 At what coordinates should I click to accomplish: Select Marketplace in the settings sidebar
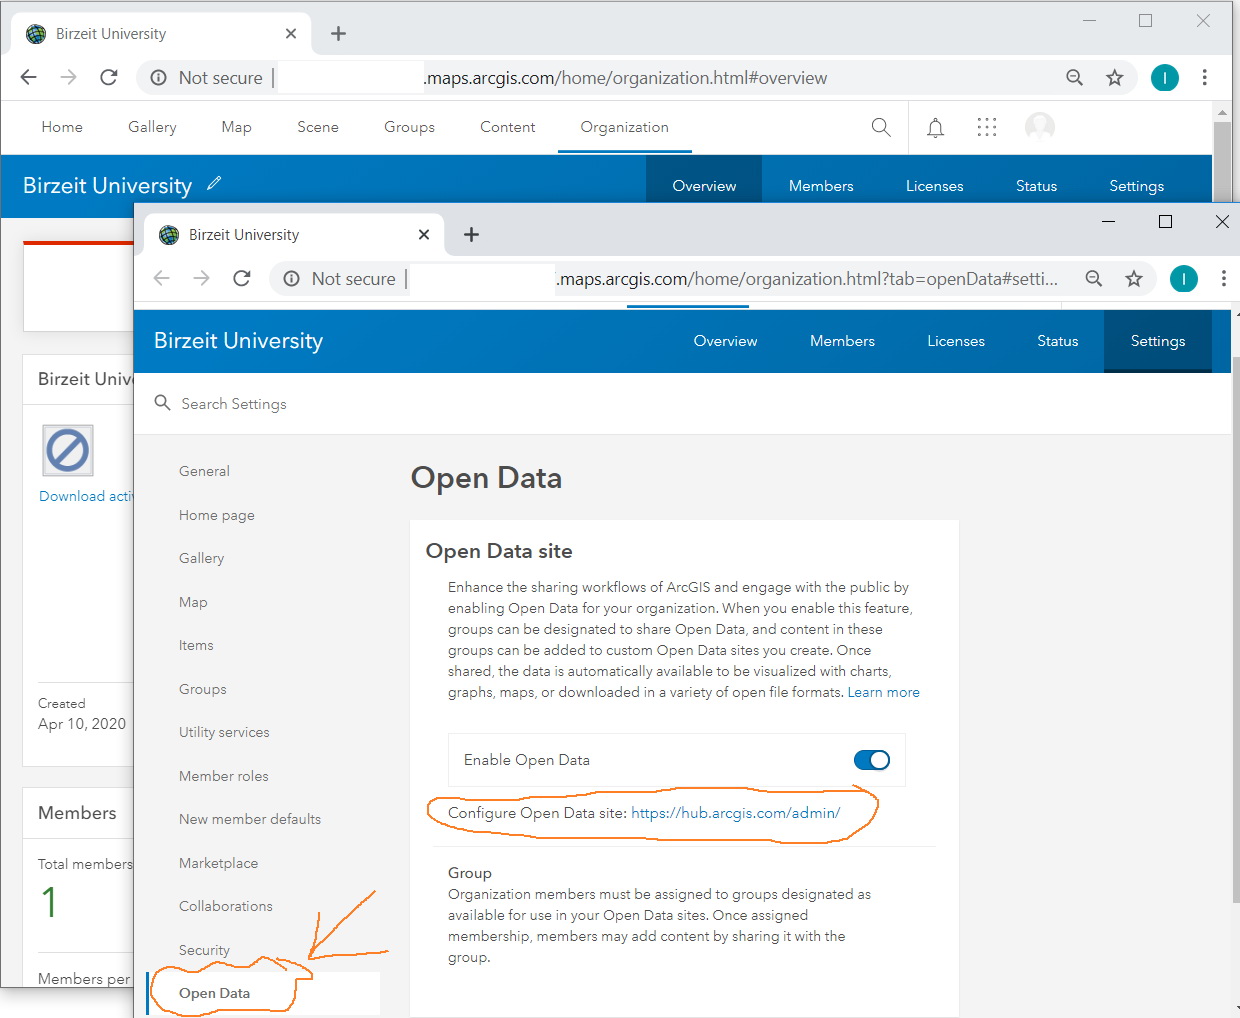point(219,863)
